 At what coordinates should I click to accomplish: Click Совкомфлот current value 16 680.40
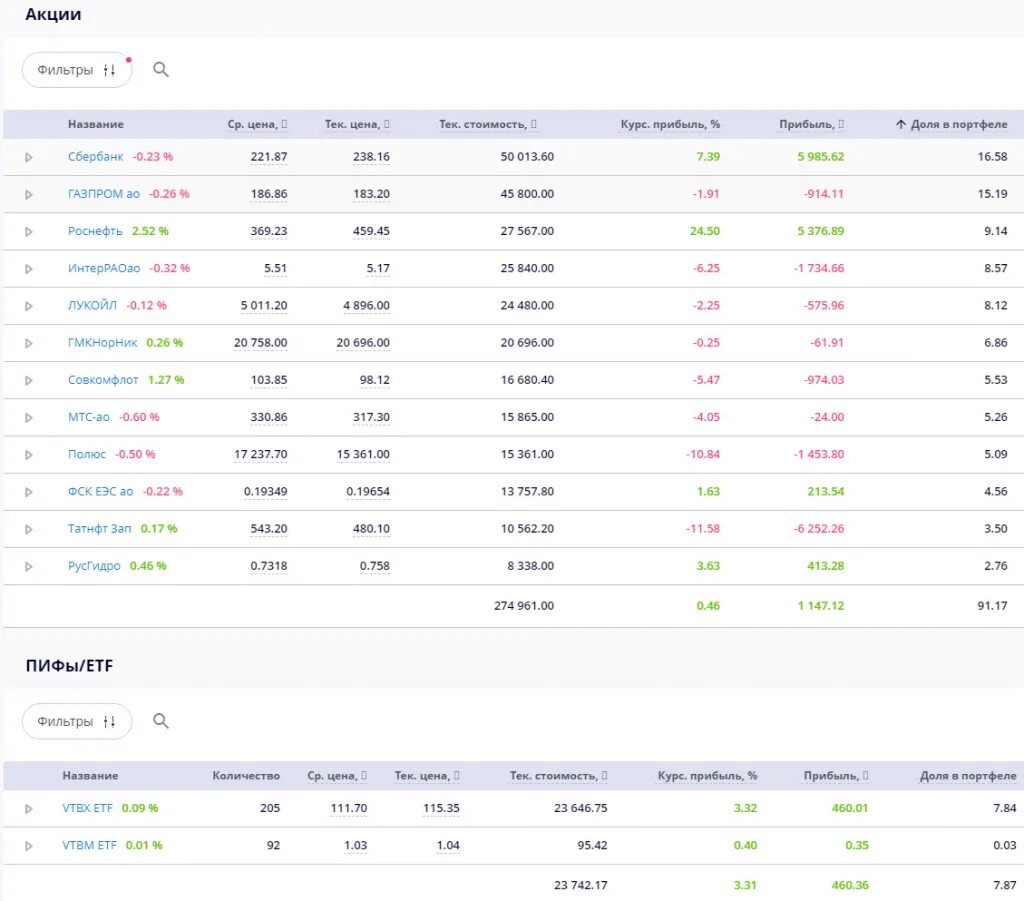tap(527, 380)
